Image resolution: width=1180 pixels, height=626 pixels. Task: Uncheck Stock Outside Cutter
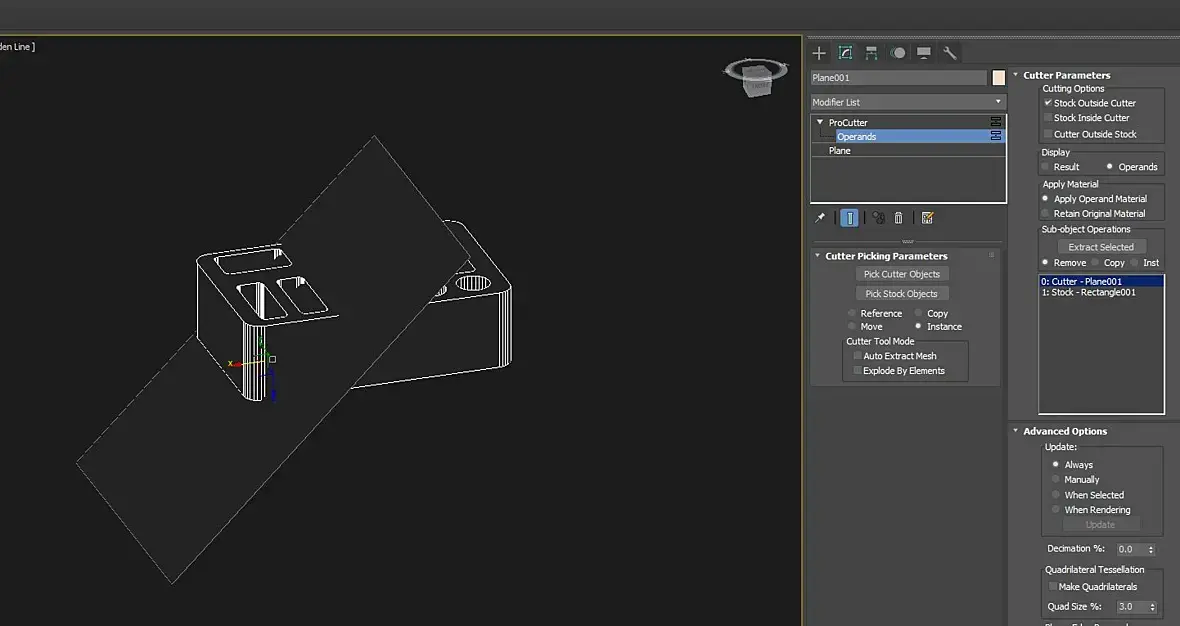coord(1048,102)
